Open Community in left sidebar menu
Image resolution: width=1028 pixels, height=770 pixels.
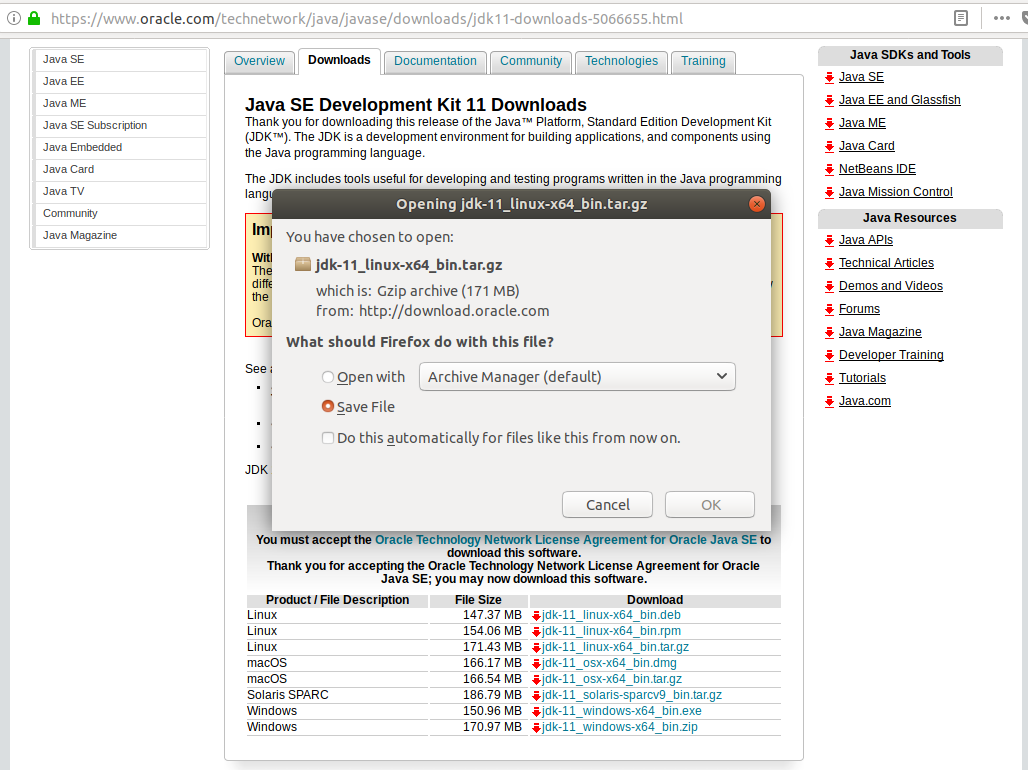(121, 213)
